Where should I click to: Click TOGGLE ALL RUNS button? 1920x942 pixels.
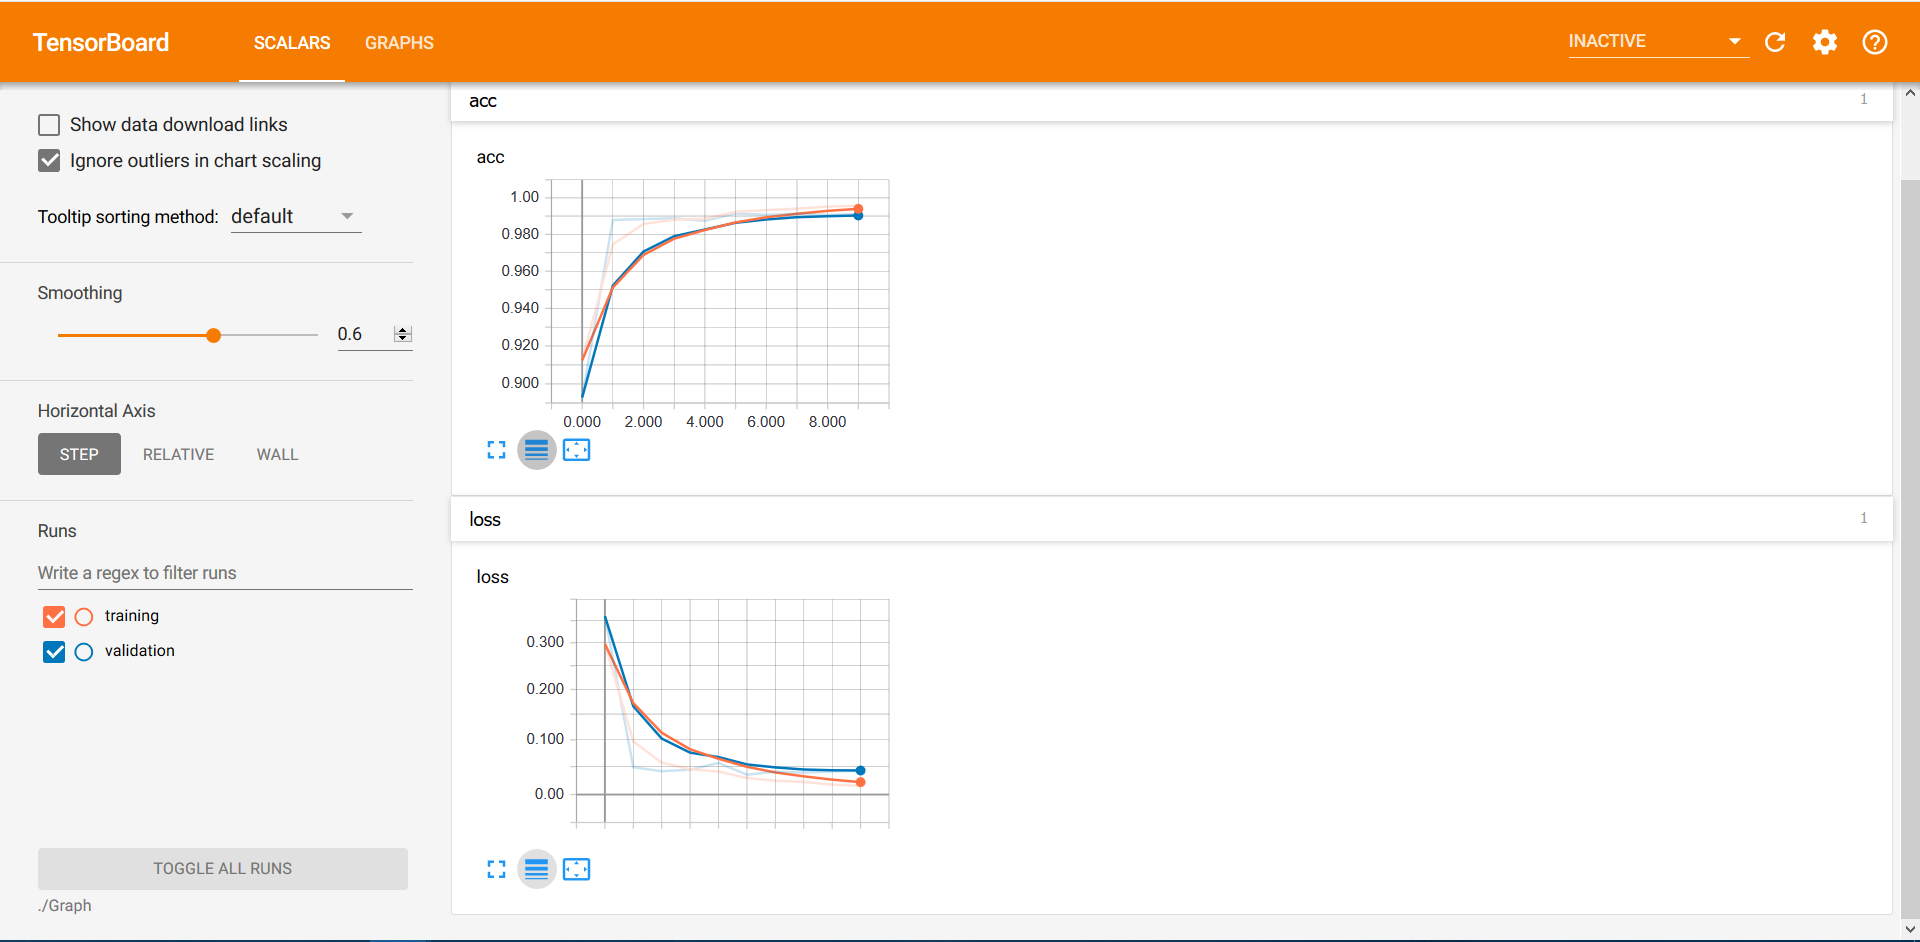click(x=223, y=869)
